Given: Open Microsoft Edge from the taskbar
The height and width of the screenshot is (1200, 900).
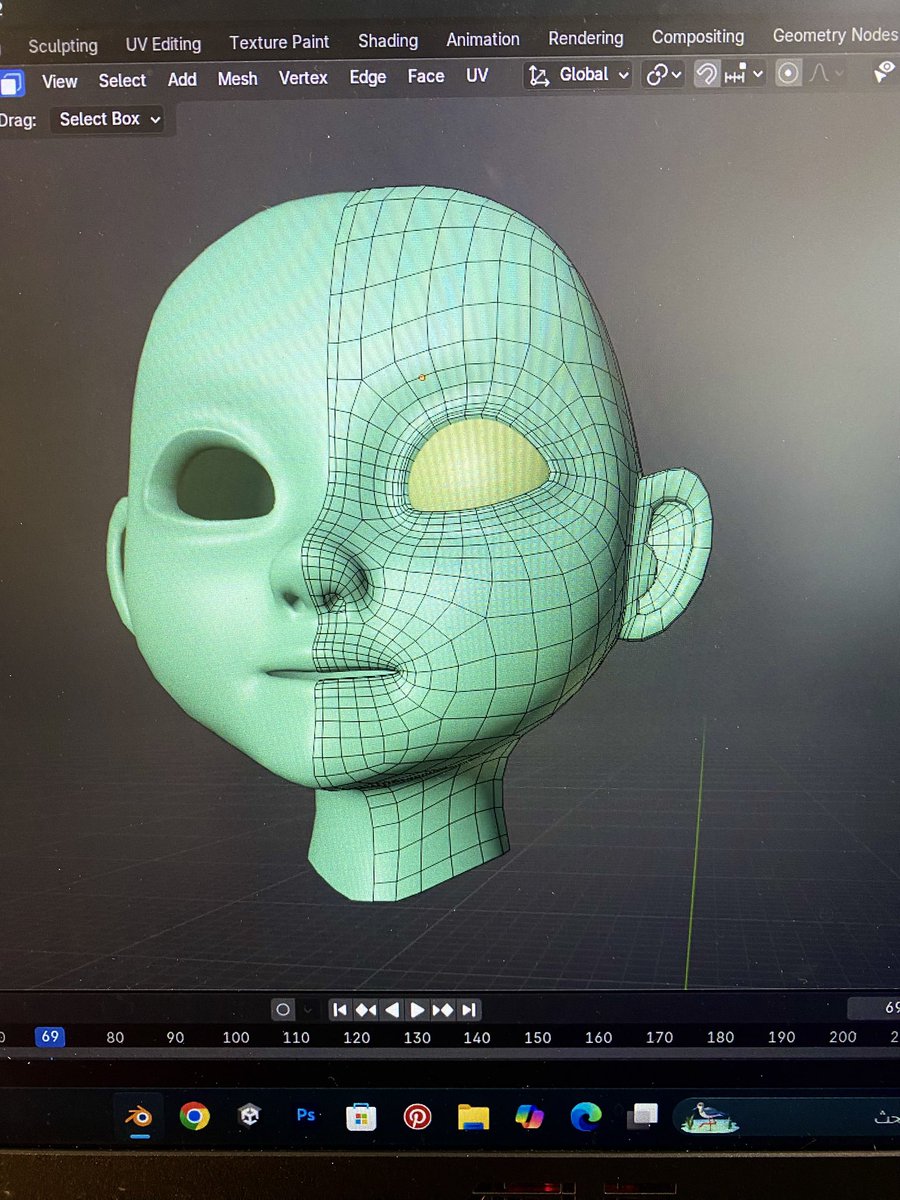Looking at the screenshot, I should pyautogui.click(x=586, y=1115).
